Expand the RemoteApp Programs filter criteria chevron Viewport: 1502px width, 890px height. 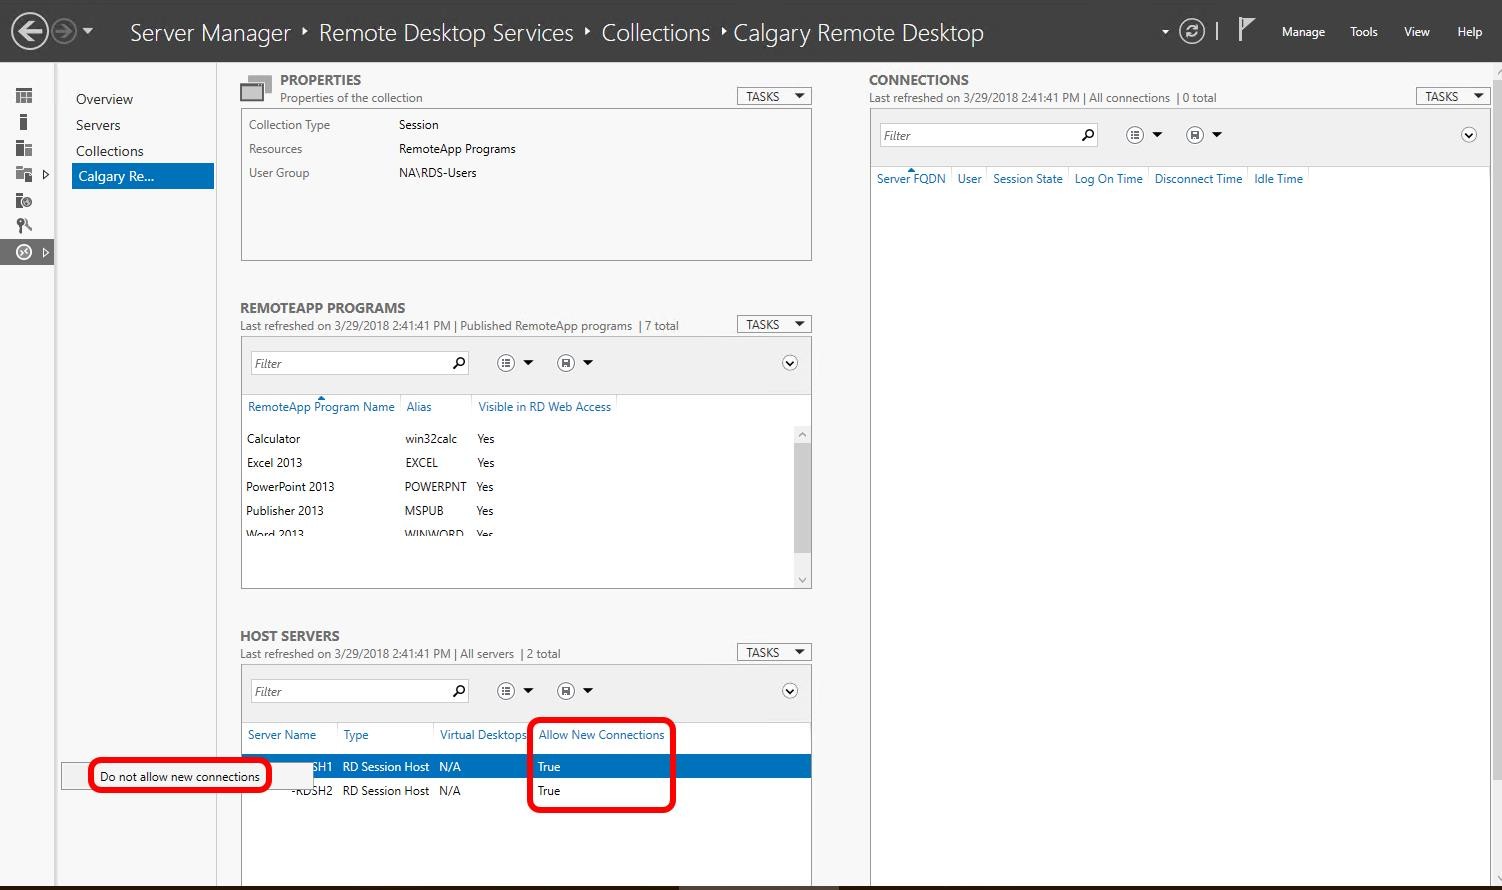(790, 363)
